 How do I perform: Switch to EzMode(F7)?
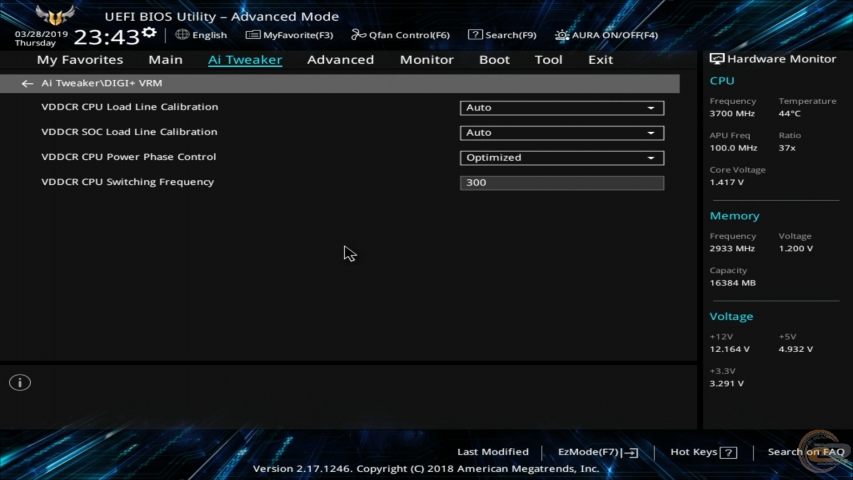pyautogui.click(x=597, y=452)
